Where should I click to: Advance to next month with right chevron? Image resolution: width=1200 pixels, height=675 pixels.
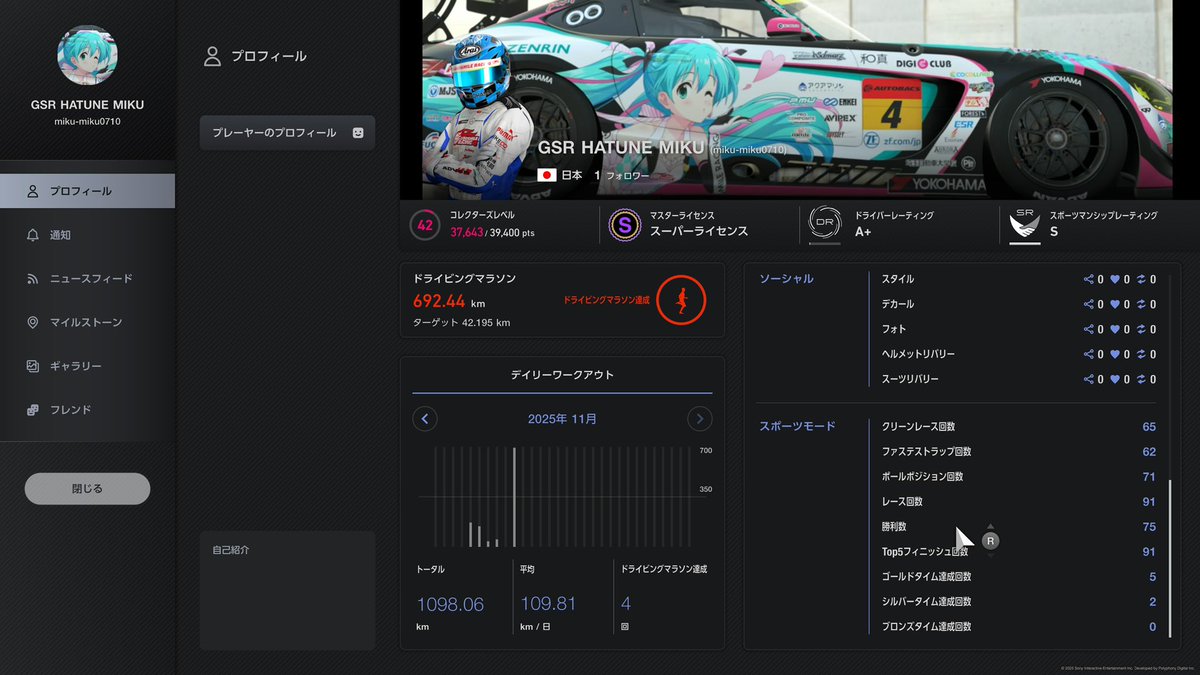coord(700,419)
